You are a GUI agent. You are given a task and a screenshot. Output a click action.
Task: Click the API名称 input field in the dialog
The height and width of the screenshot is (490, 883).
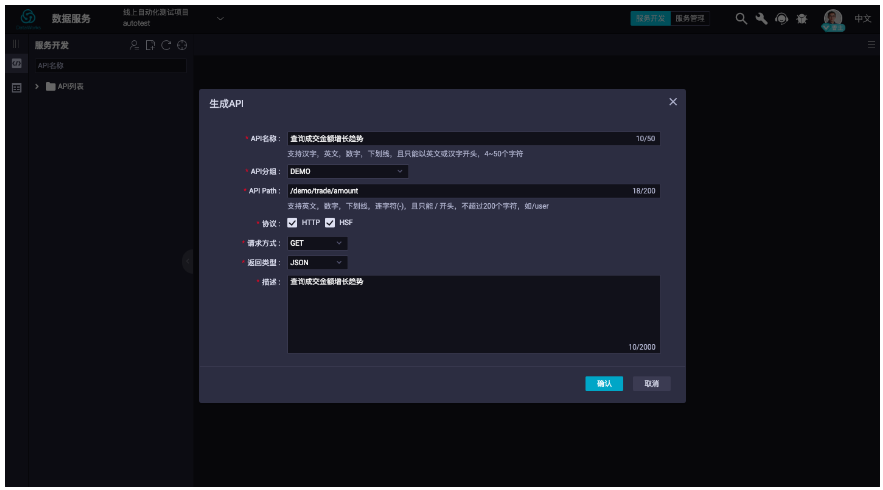tap(474, 139)
